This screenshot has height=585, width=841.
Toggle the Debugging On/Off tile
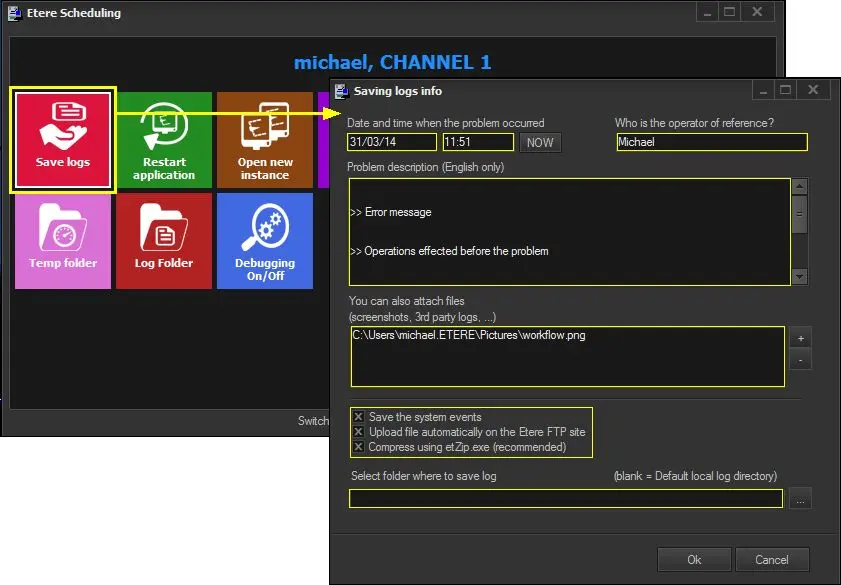[x=265, y=240]
